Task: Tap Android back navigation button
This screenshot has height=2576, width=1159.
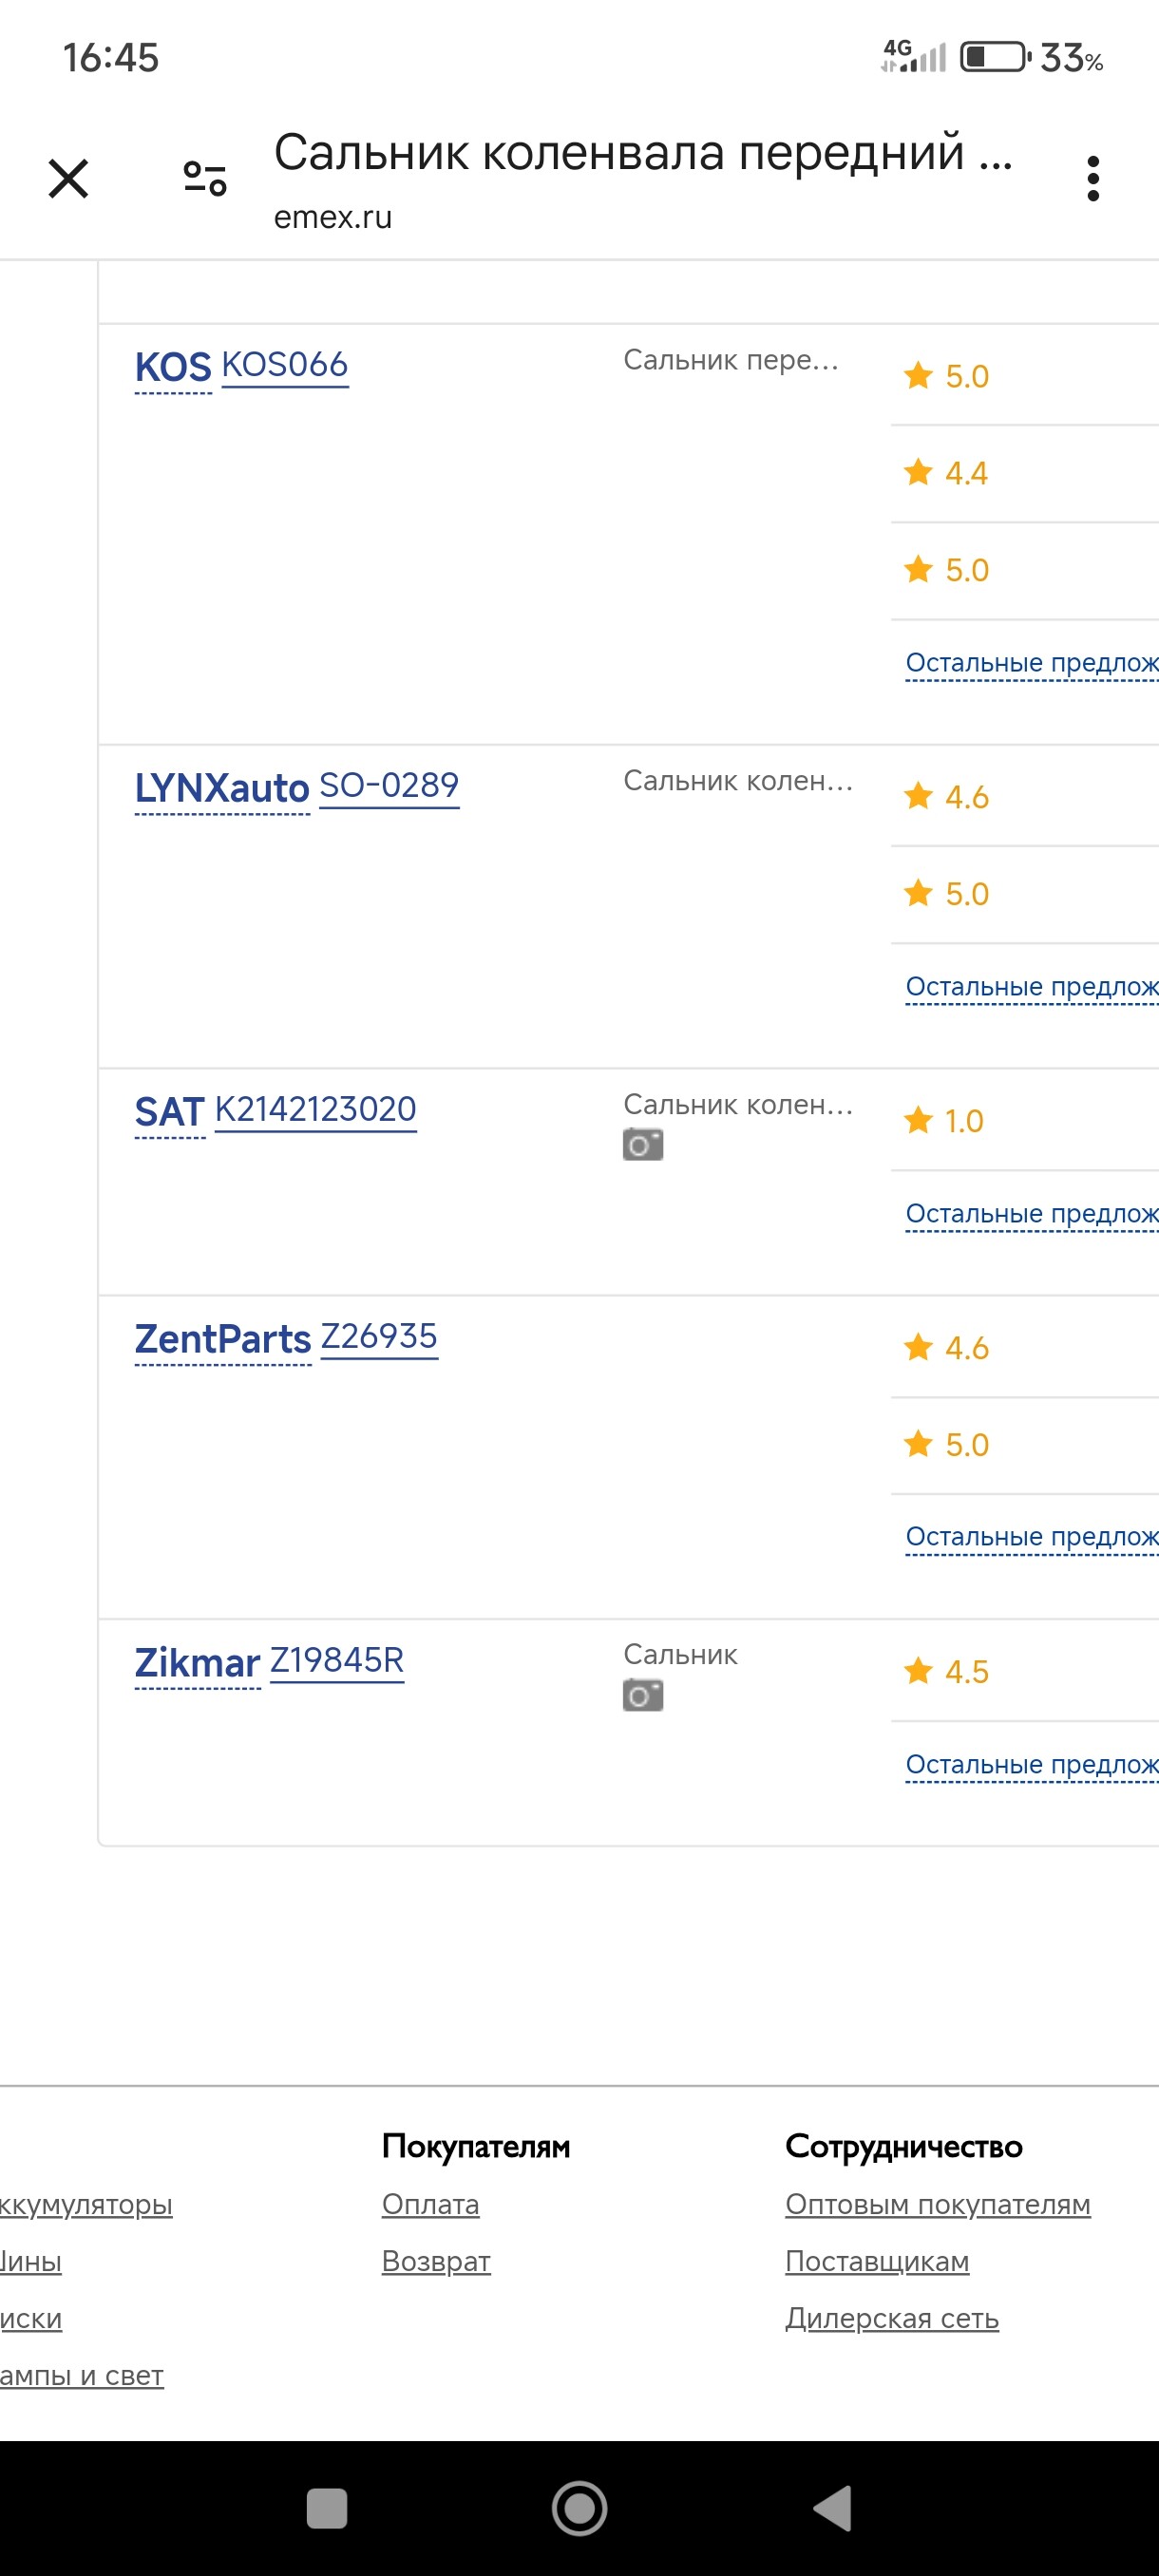Action: (832, 2508)
